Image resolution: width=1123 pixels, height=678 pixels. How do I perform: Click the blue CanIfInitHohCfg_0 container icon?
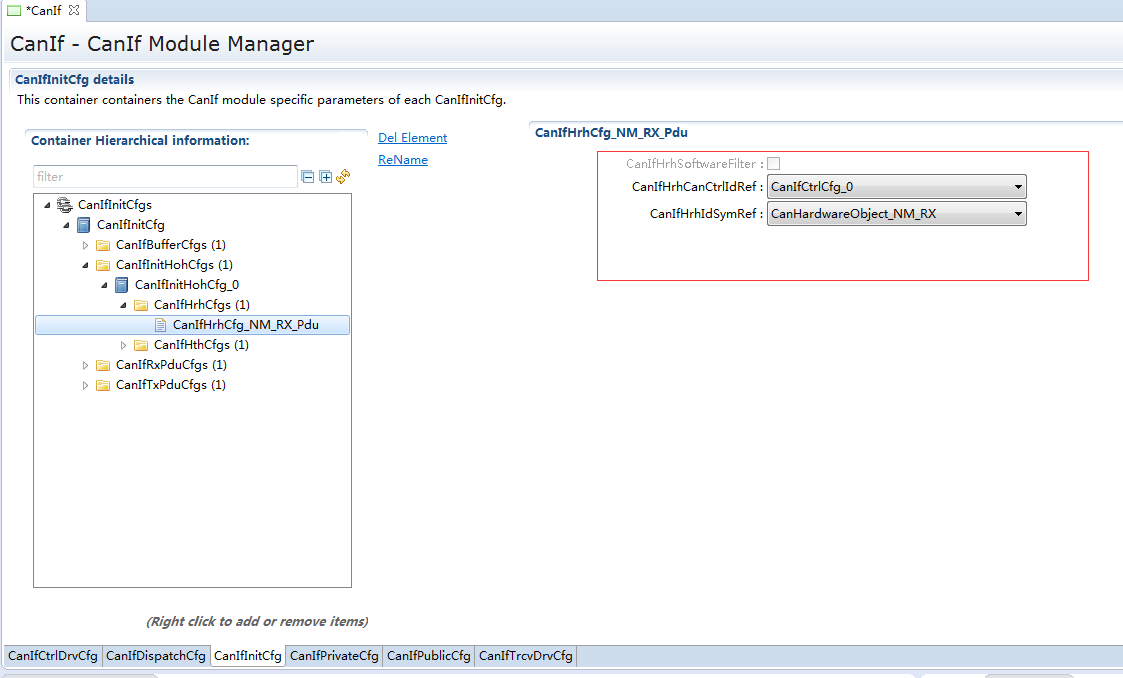122,285
